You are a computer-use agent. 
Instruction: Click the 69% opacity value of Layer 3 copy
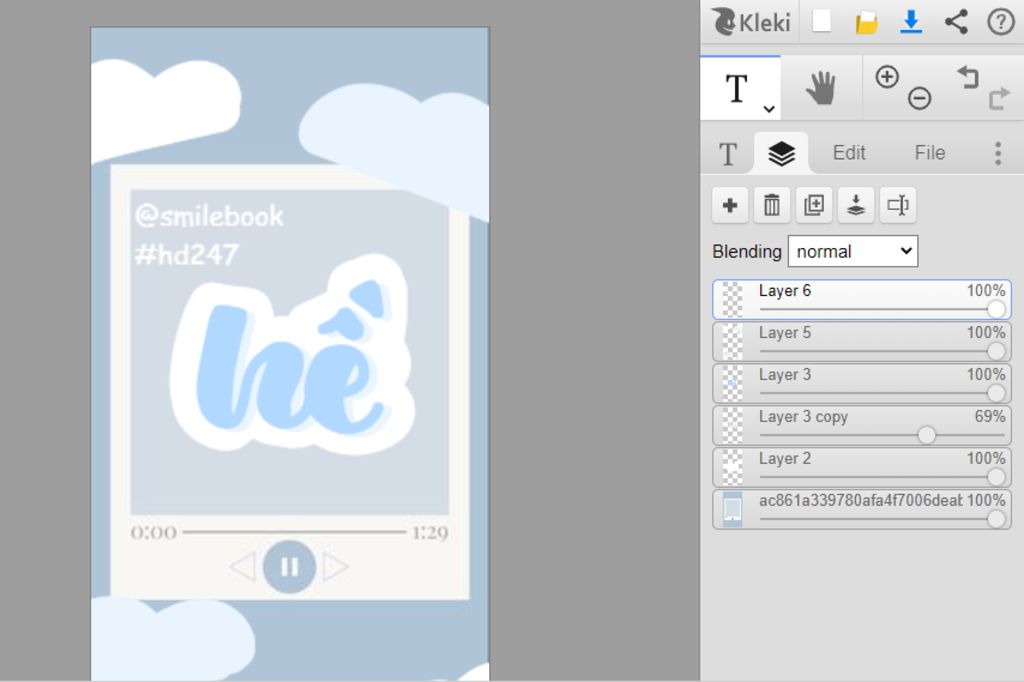989,416
